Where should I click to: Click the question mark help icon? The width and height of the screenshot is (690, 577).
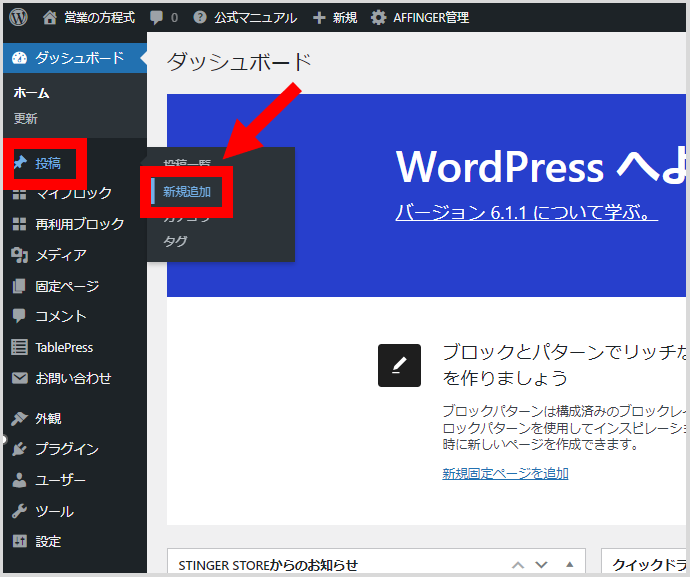coord(200,17)
